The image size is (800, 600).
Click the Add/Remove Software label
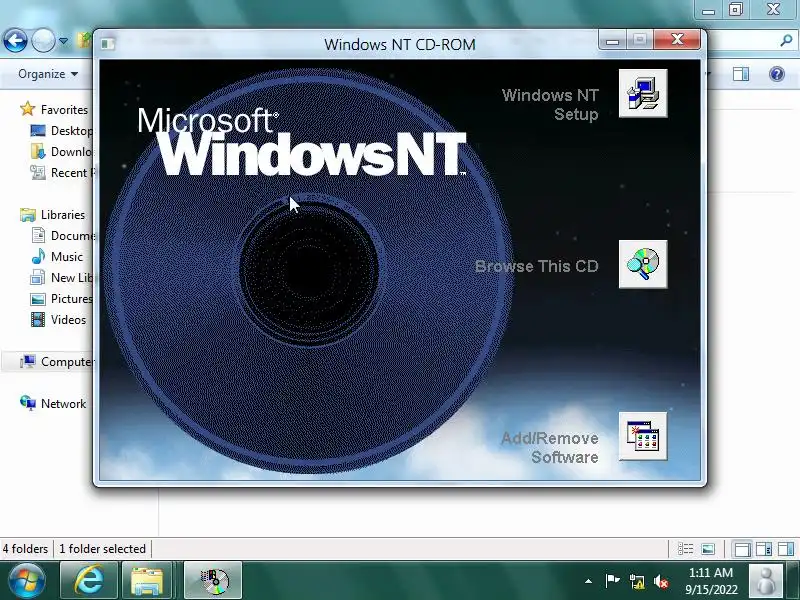tap(549, 447)
